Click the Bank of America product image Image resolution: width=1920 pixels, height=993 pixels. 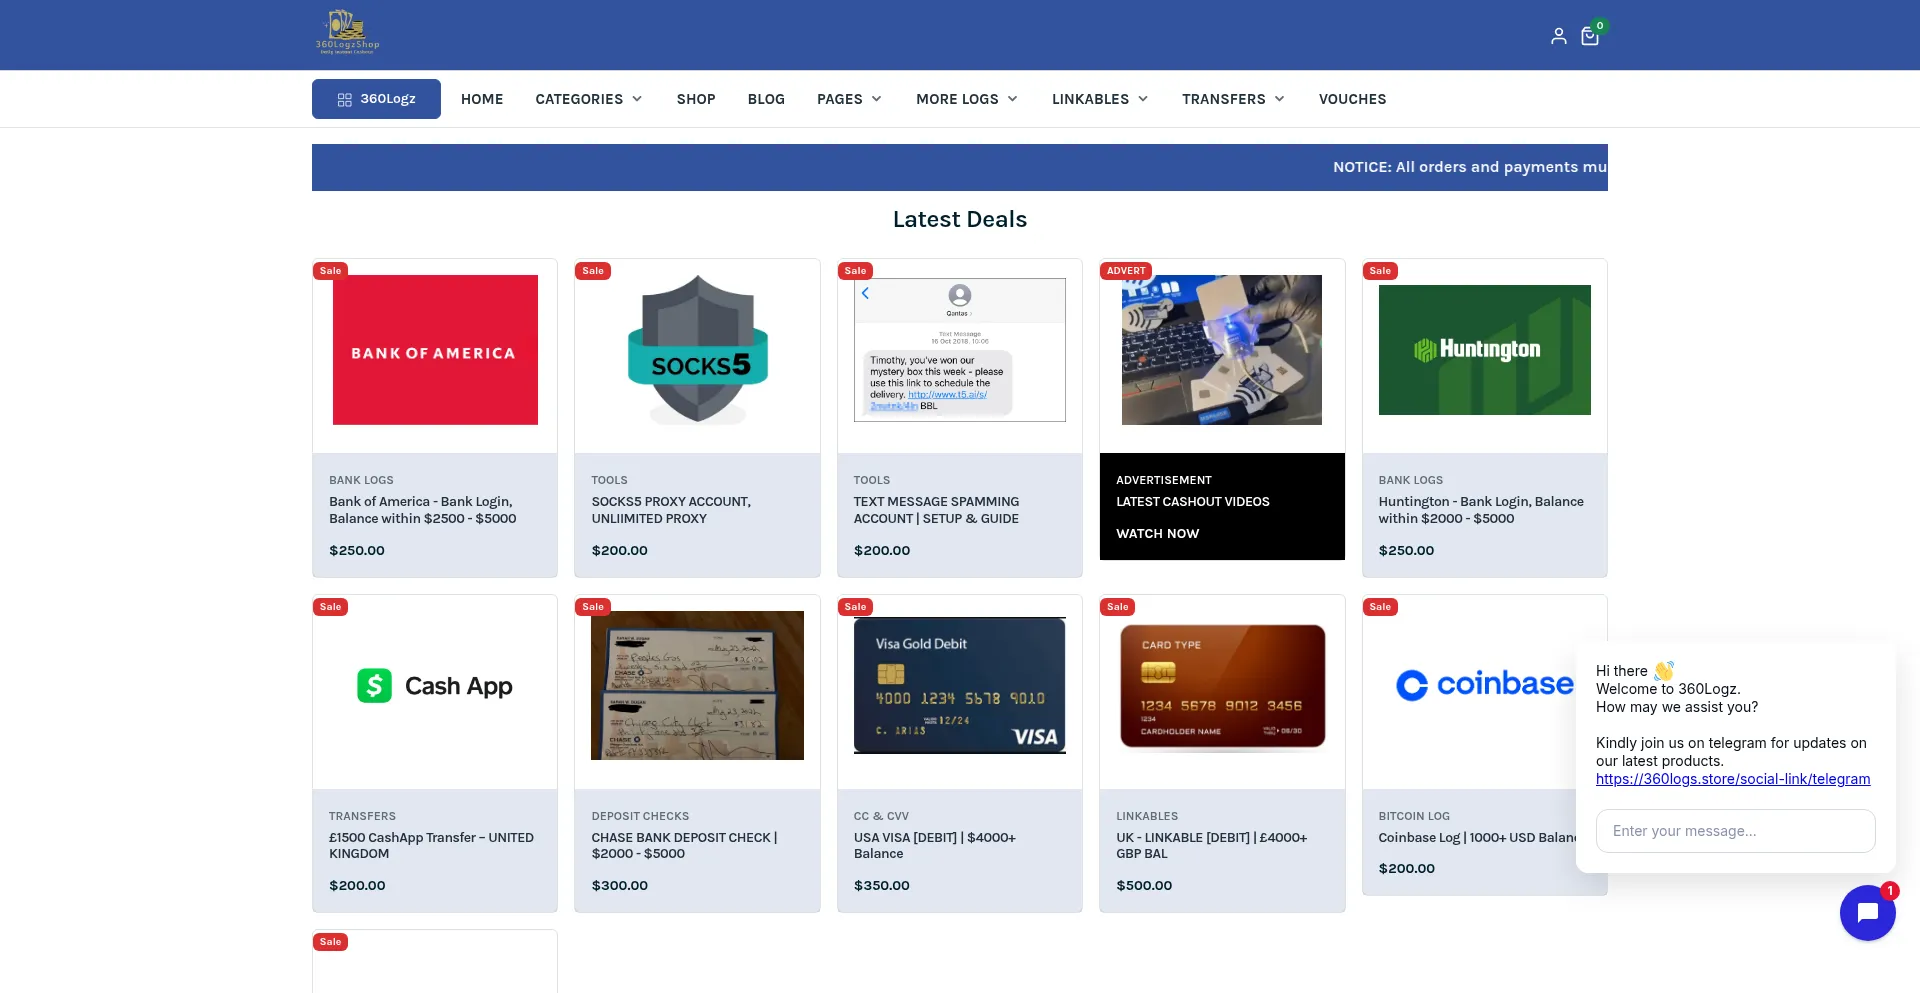[435, 350]
